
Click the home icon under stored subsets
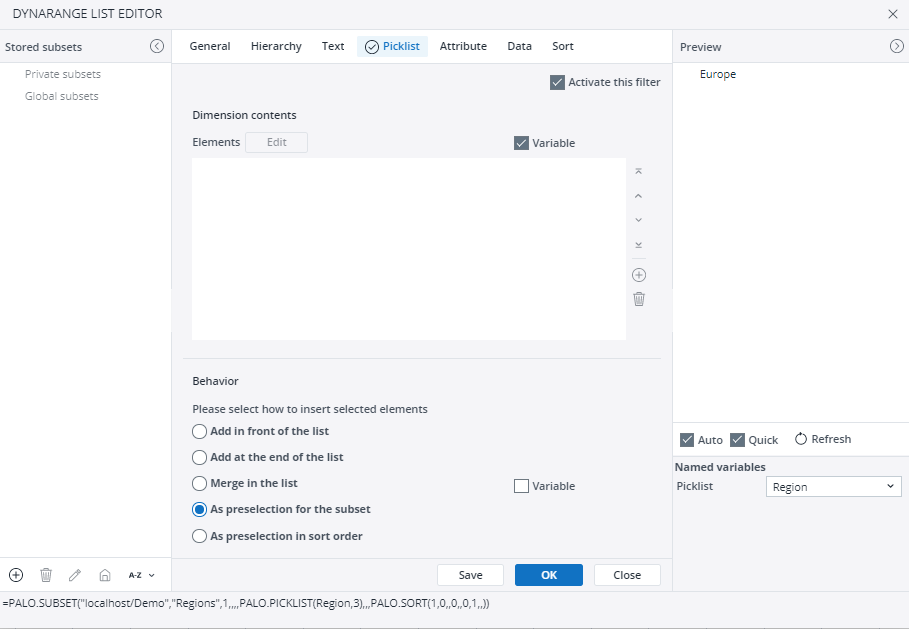click(105, 575)
